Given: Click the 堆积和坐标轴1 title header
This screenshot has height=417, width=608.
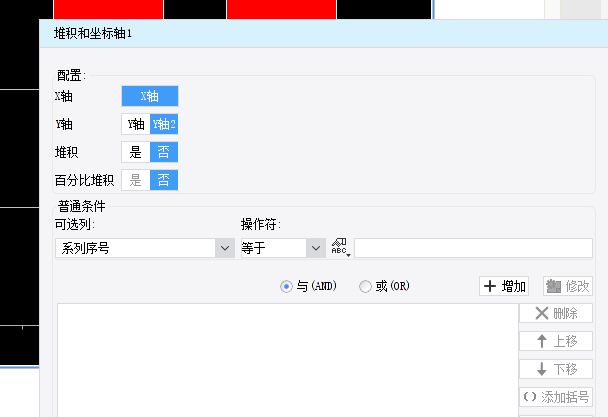Looking at the screenshot, I should click(x=93, y=34).
